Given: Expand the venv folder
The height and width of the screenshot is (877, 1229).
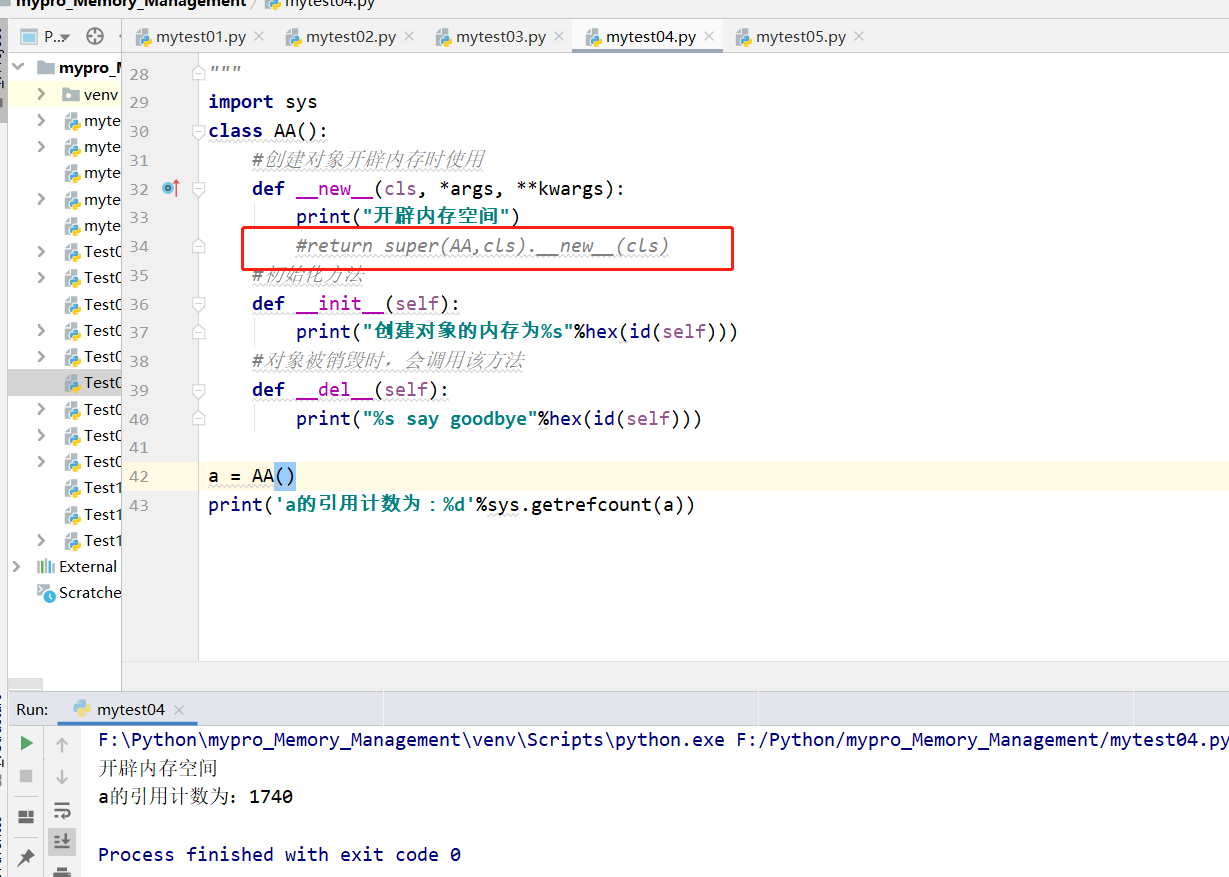Looking at the screenshot, I should (41, 94).
